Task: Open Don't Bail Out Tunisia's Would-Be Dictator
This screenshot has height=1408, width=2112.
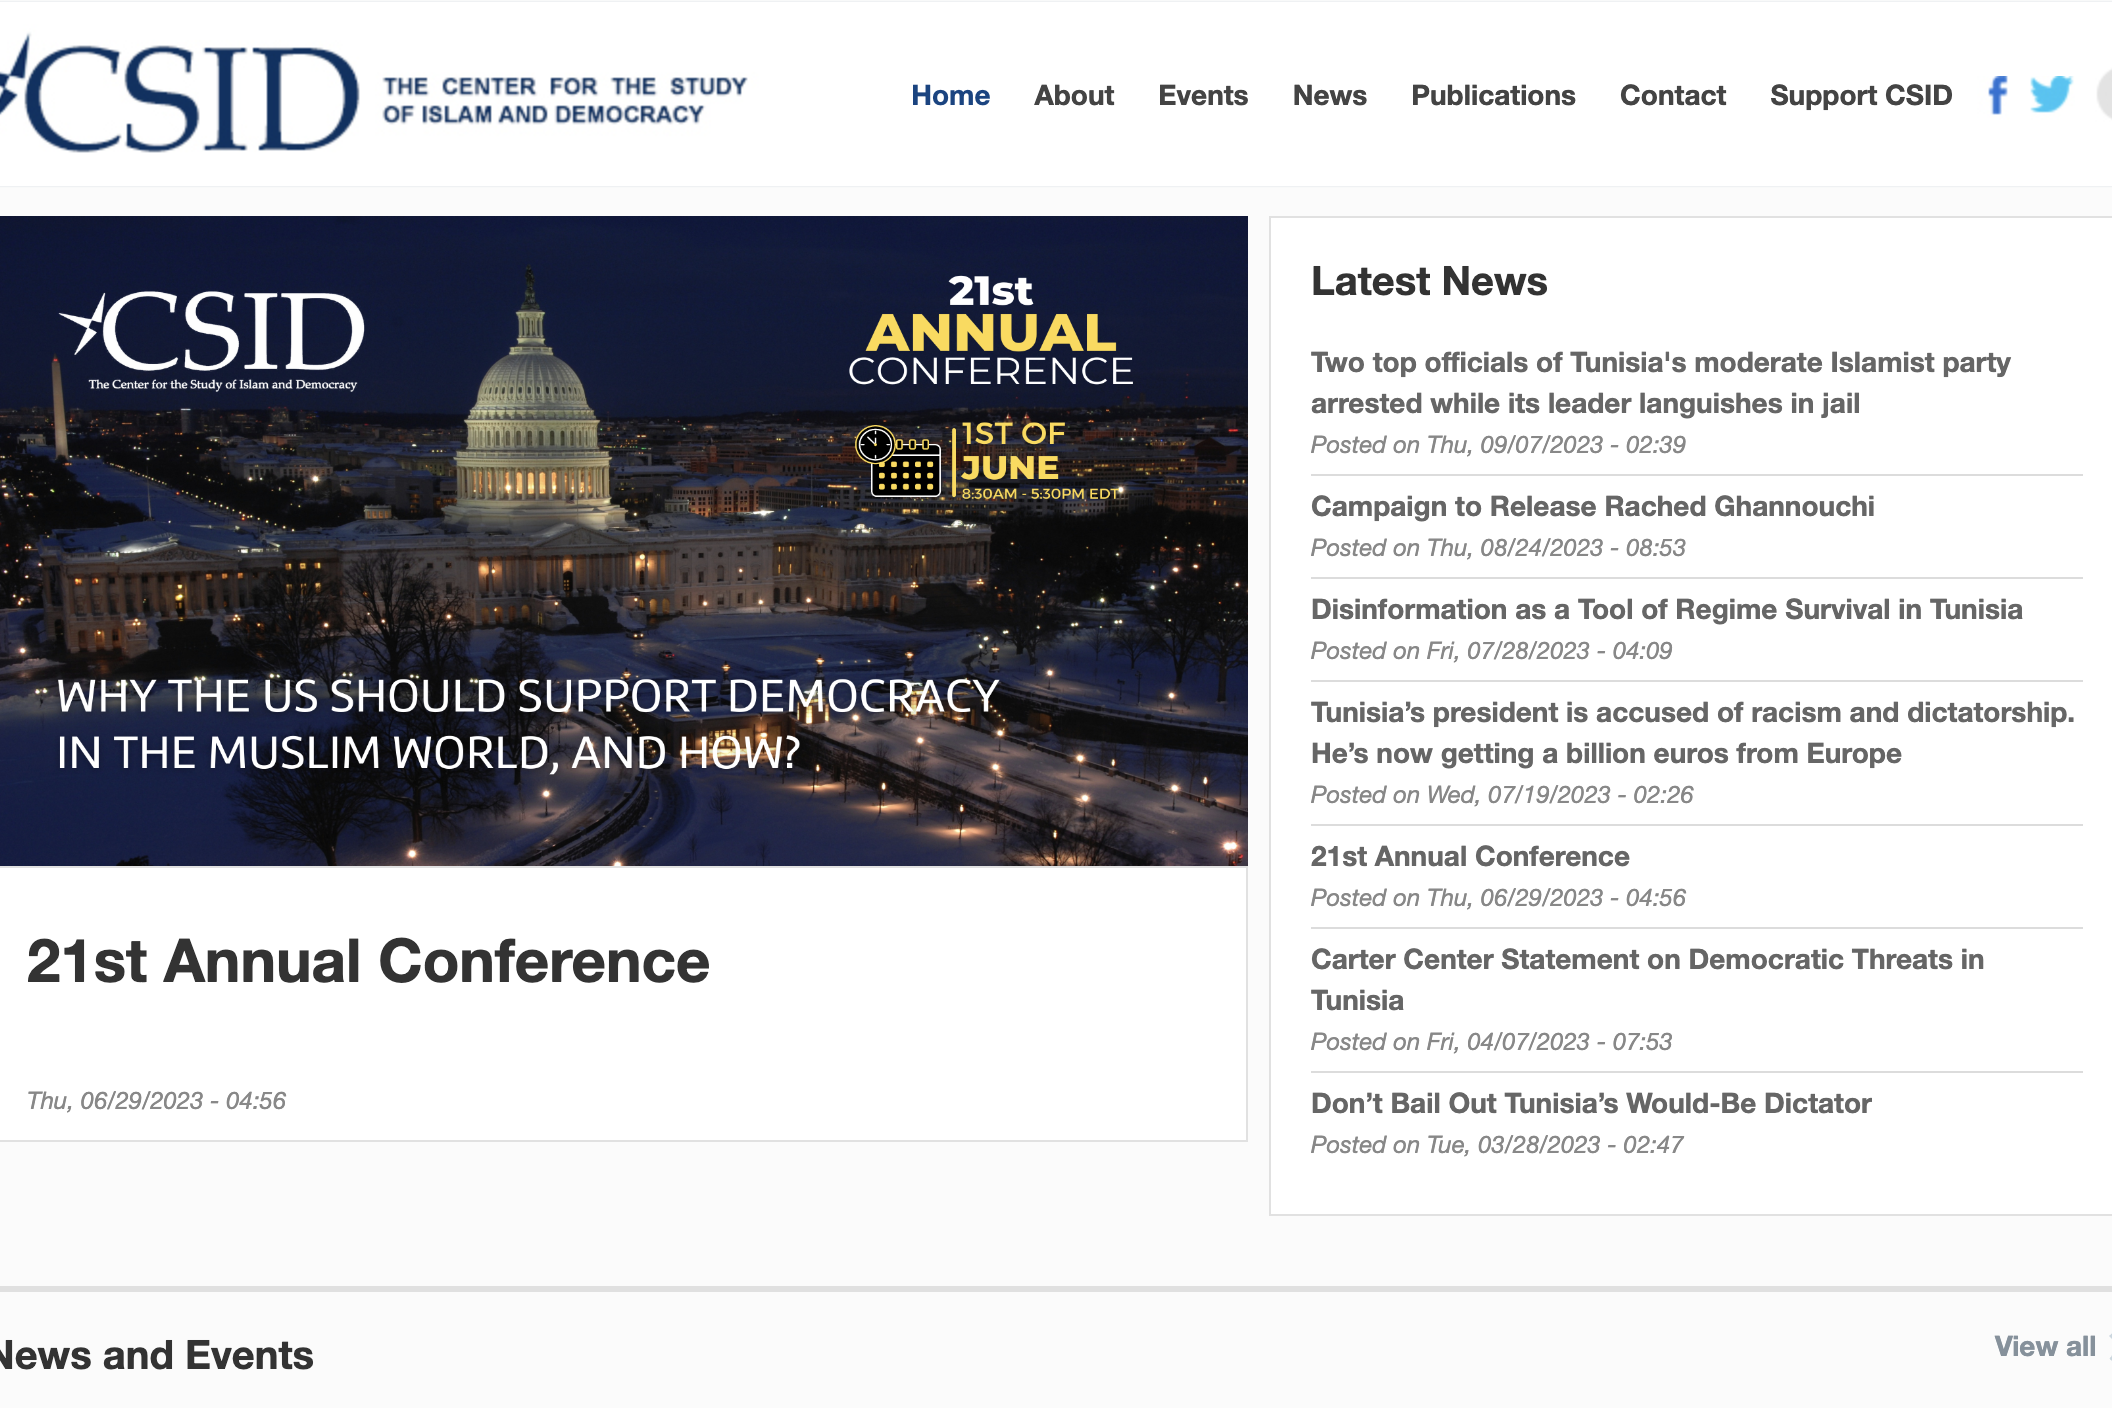Action: pos(1591,1104)
